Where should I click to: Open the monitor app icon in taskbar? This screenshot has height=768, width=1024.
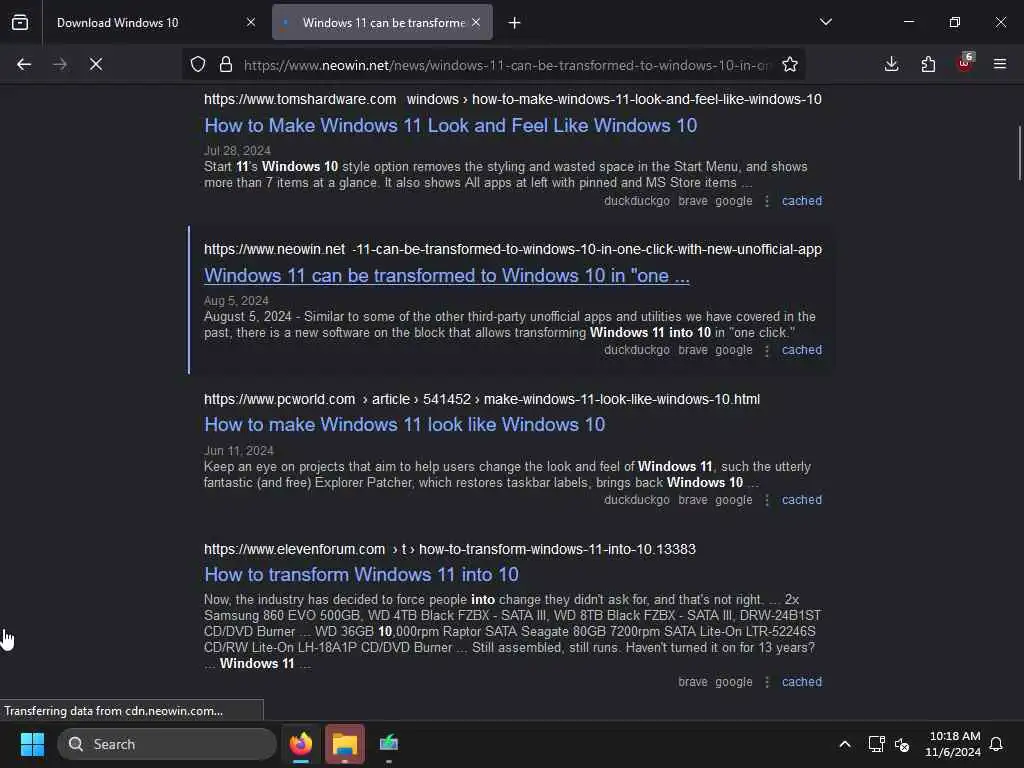pos(389,744)
